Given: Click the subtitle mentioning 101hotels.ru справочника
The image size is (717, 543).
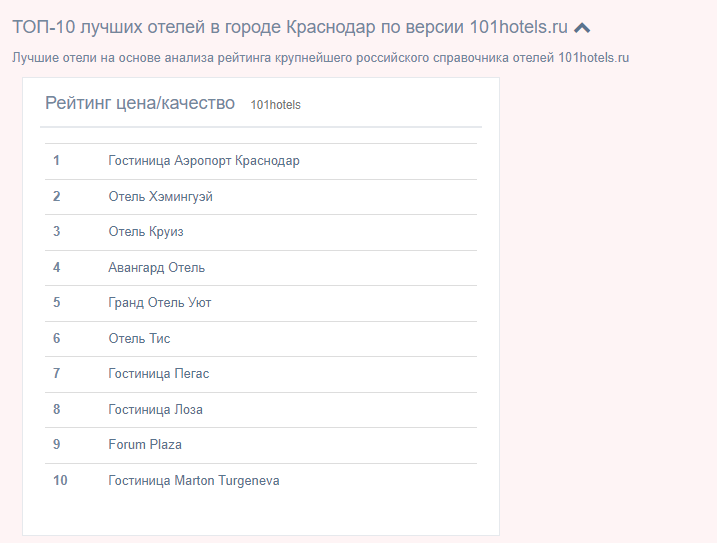Looking at the screenshot, I should pos(321,58).
